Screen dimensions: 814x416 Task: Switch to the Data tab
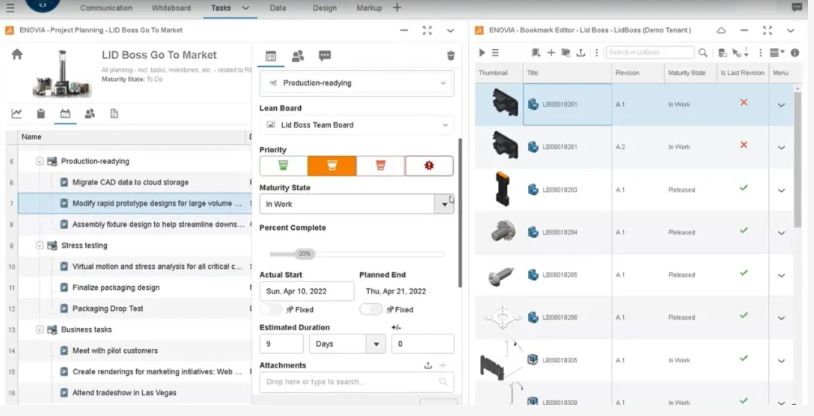pyautogui.click(x=278, y=8)
